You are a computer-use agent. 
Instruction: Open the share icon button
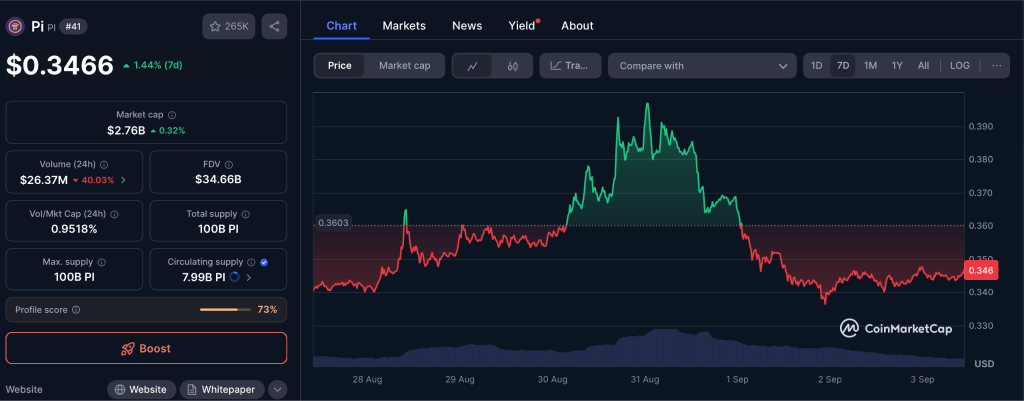coord(274,27)
